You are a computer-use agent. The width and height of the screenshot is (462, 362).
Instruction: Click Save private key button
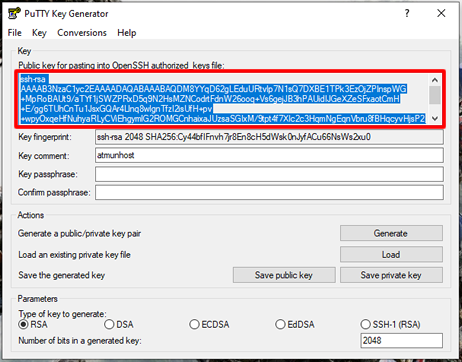coord(391,275)
